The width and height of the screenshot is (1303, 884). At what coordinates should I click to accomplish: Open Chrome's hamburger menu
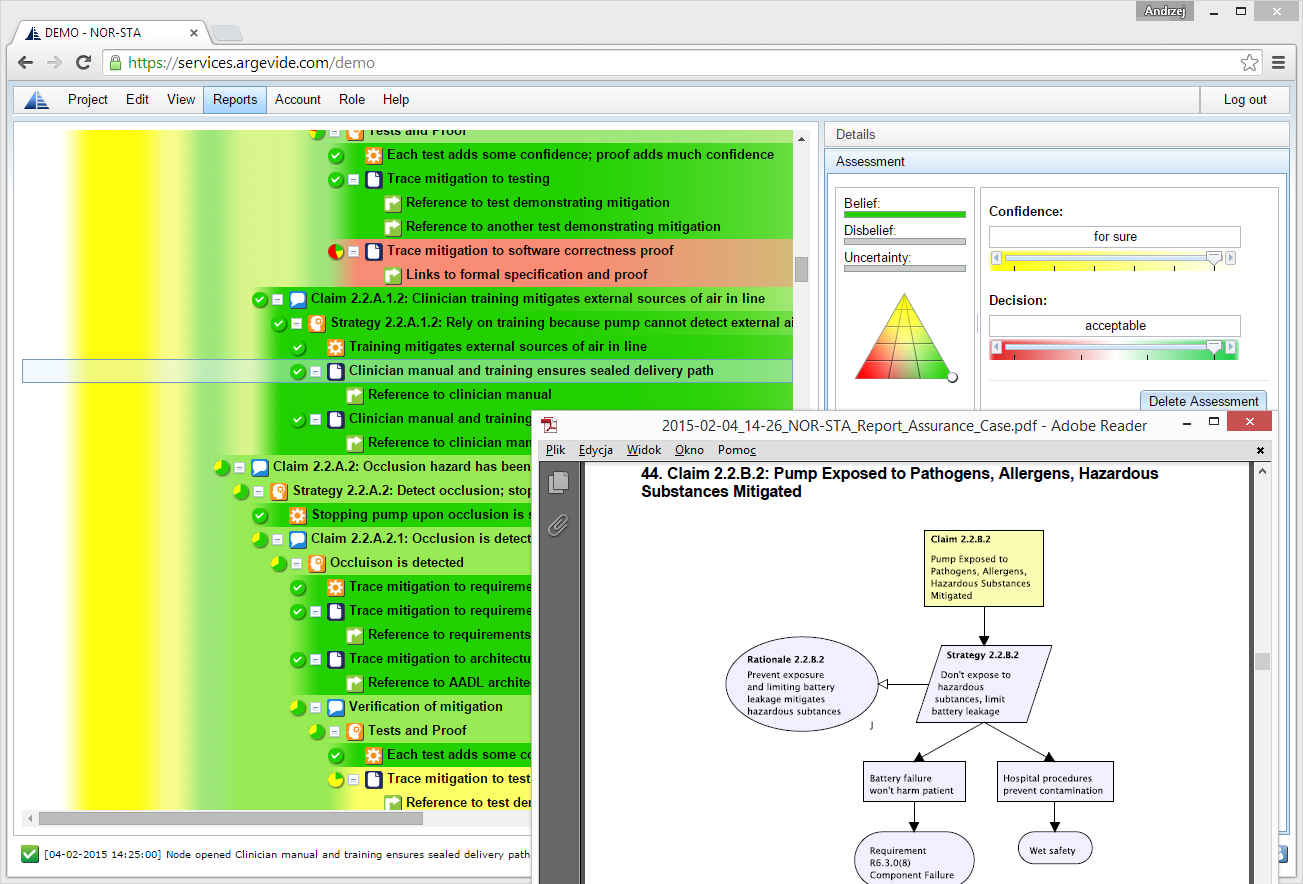1279,62
